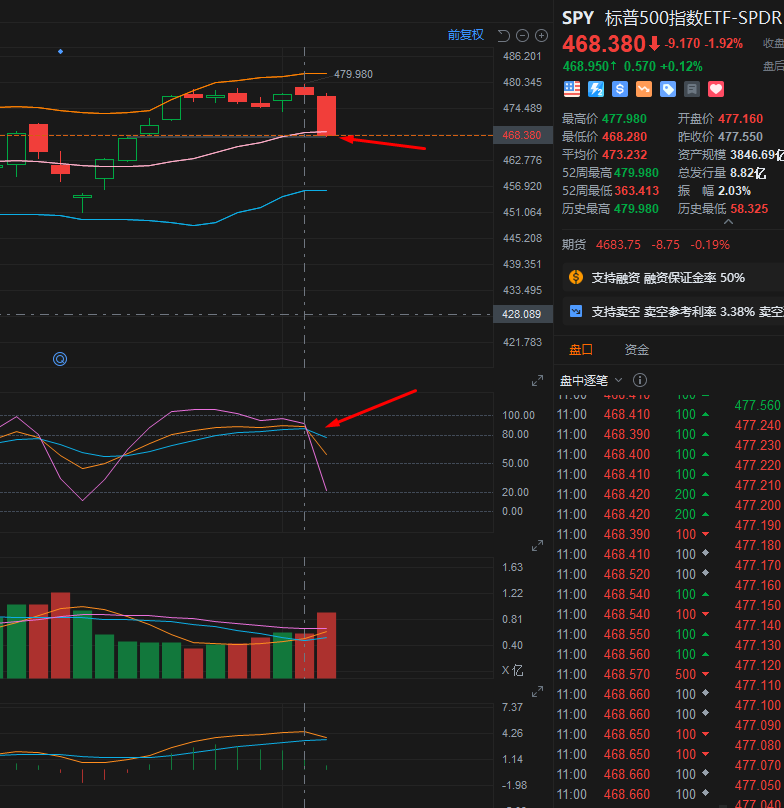This screenshot has width=784, height=808.
Task: Click 最低价 468.280 value
Action: 624,137
